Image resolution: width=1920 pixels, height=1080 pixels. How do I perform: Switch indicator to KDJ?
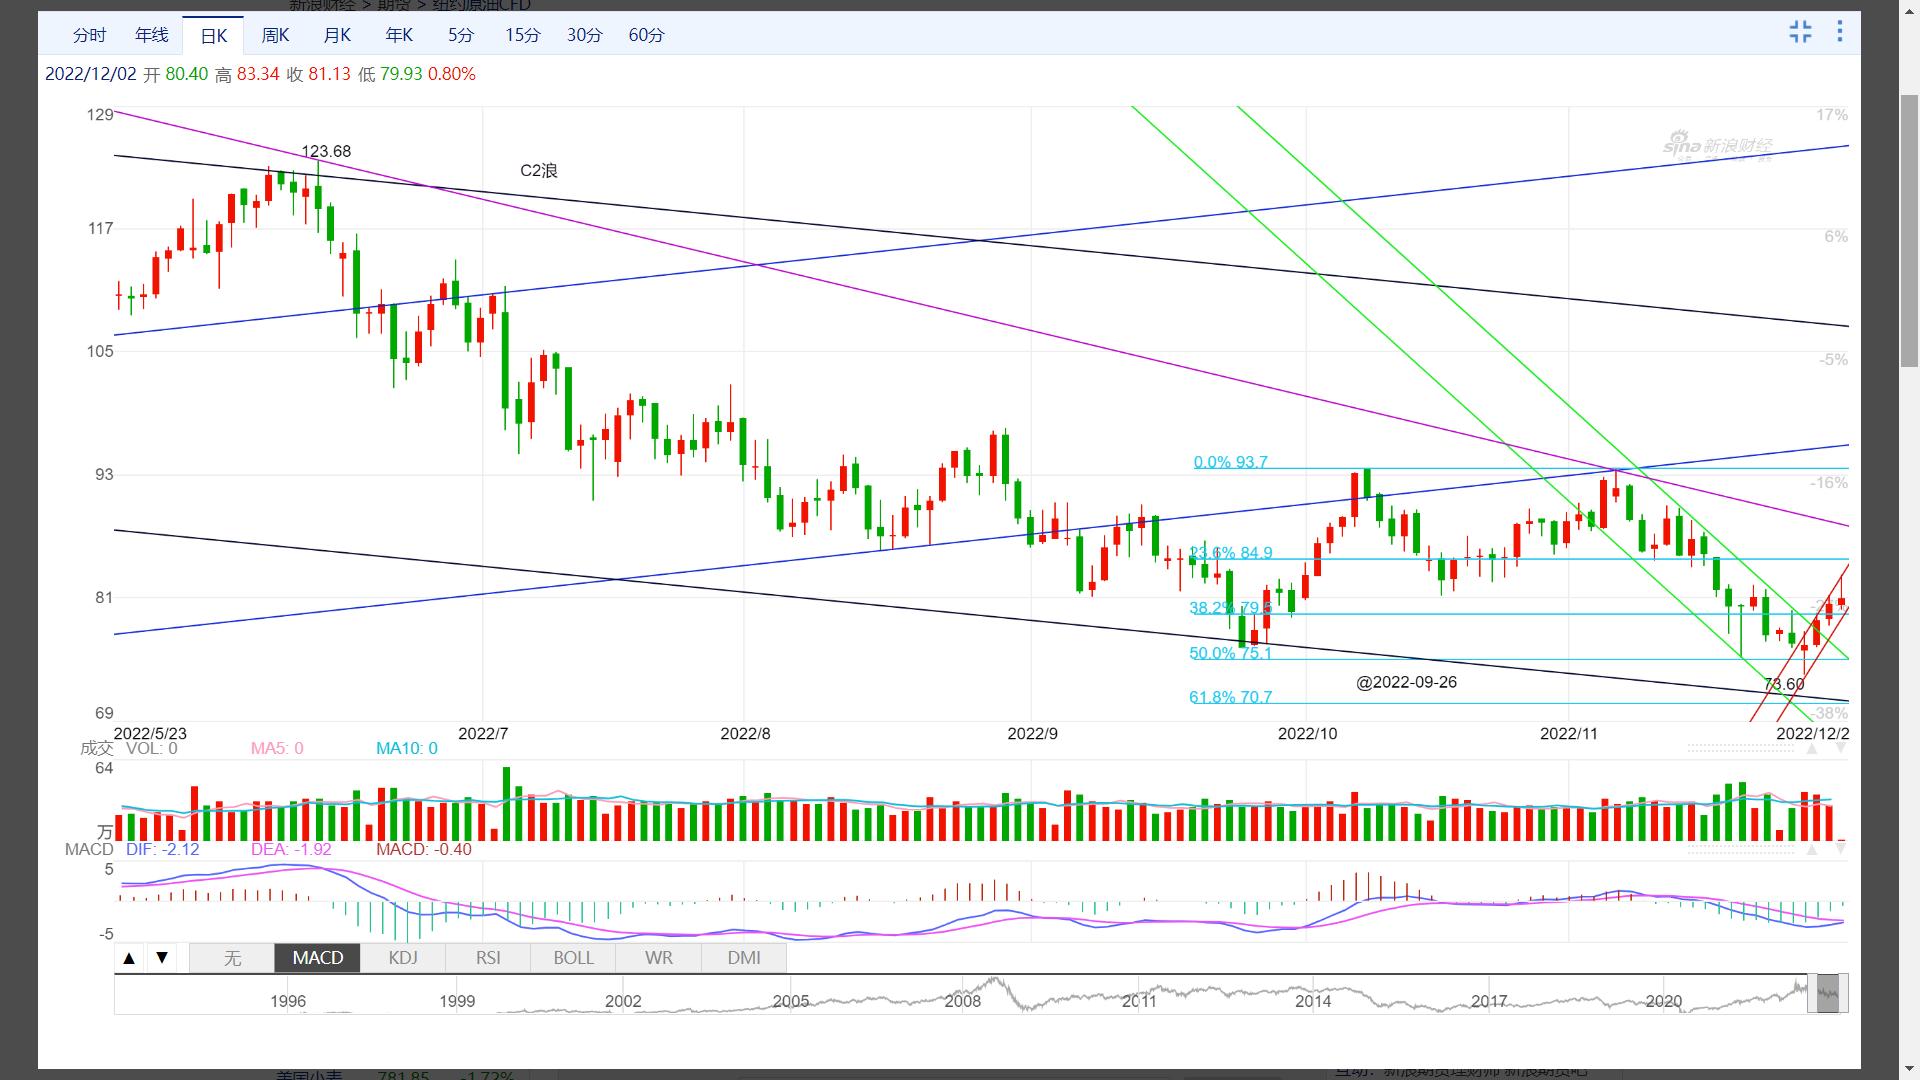(403, 958)
